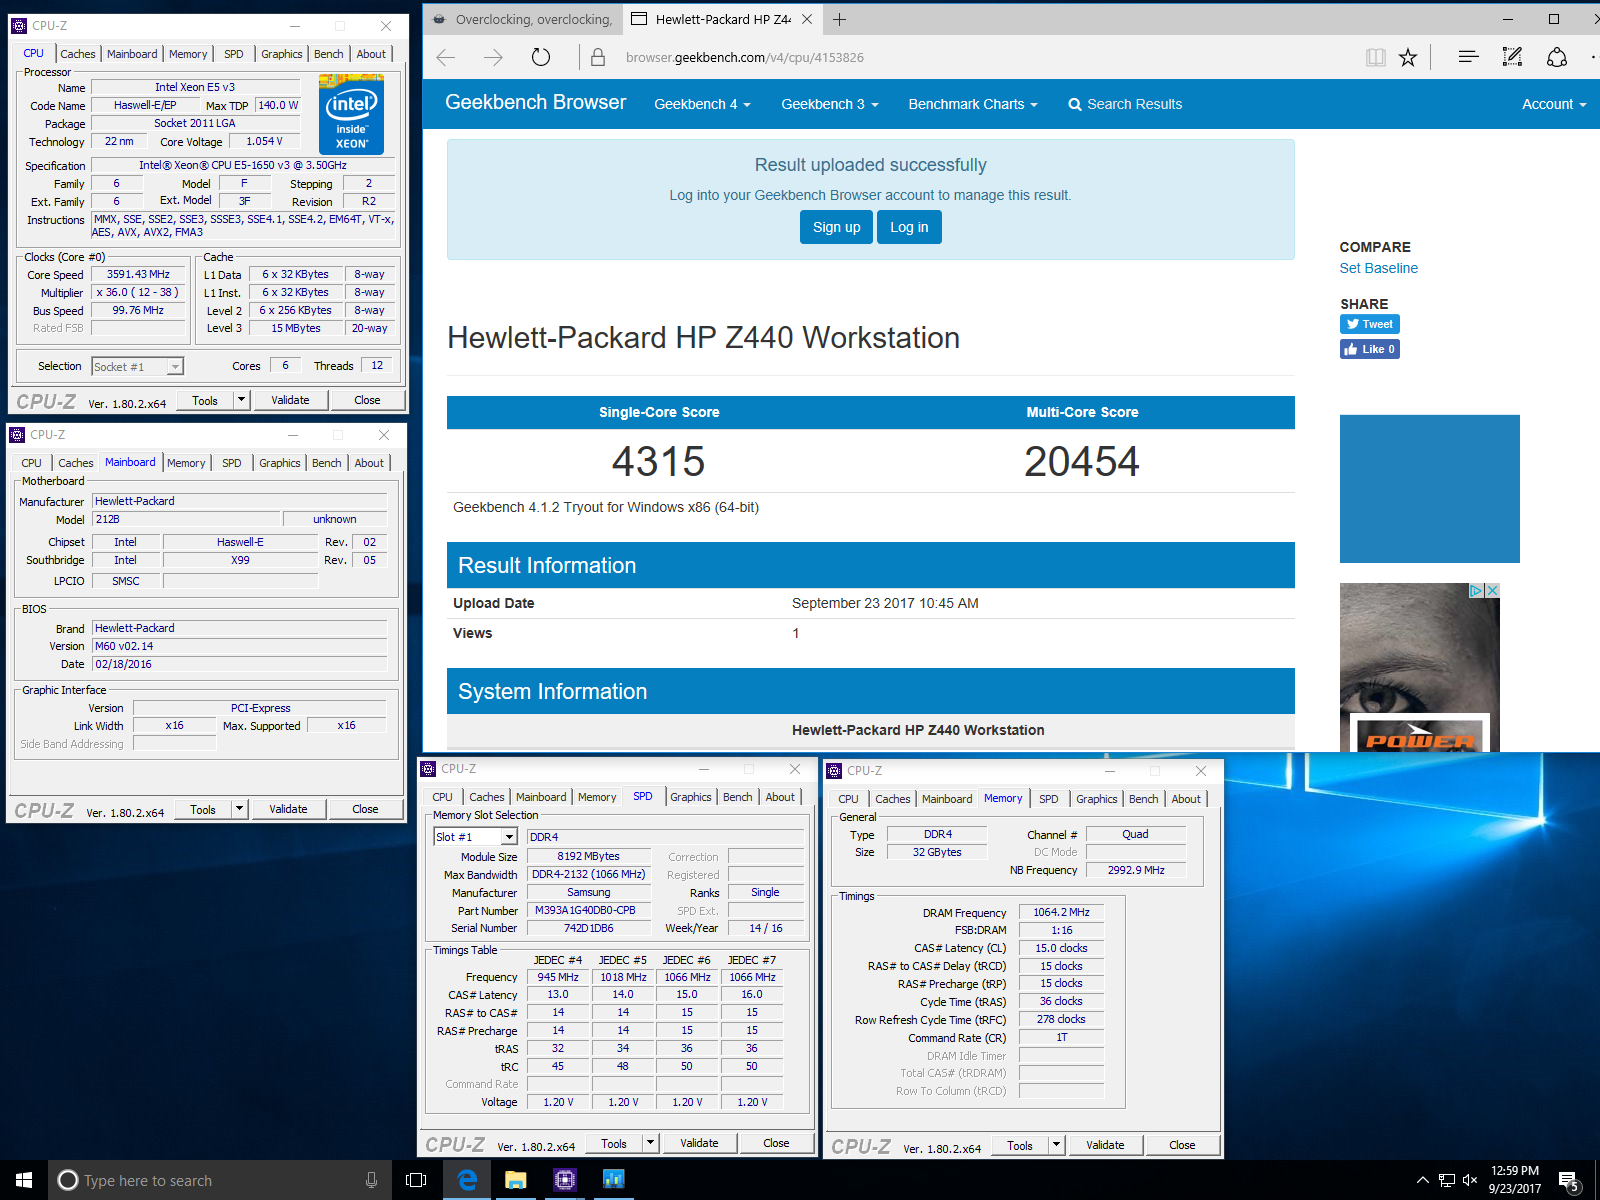
Task: Click the AdChoices icon on the ad
Action: pos(1475,591)
